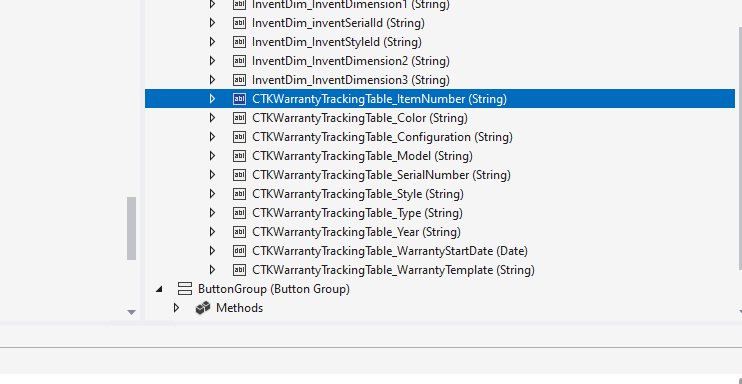Screen dimensions: 742x384
Task: Select InventDim_InventDimension3 (String) row
Action: [x=440, y=80]
